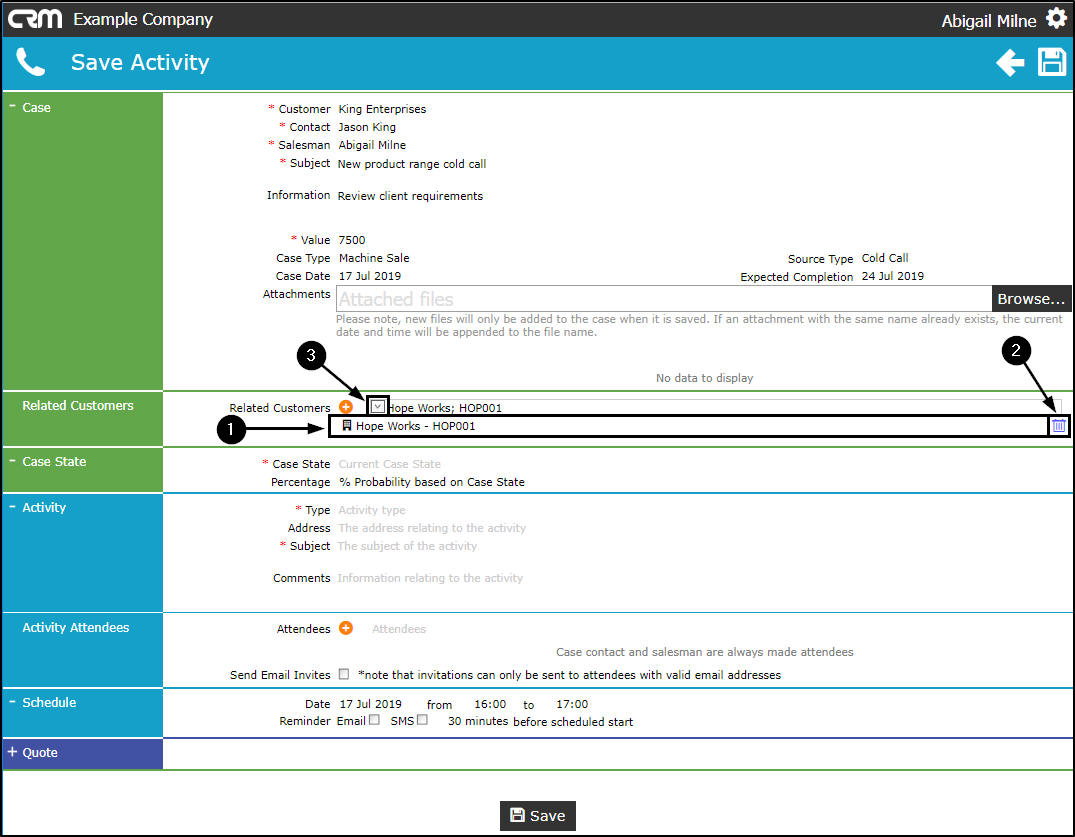Click the Percentage probability field
Screen dimensions: 1075x837
tap(432, 482)
